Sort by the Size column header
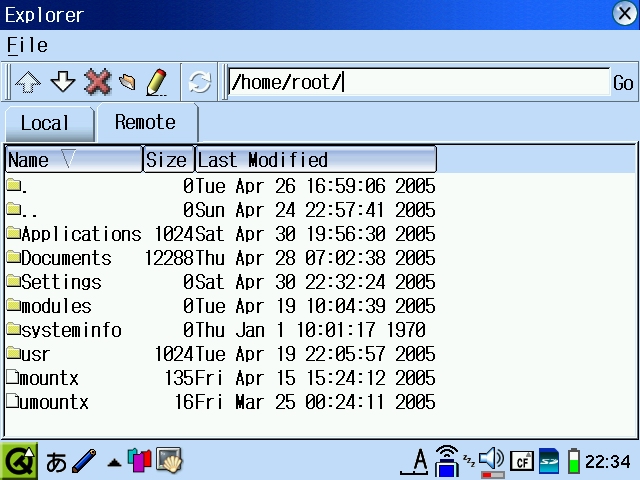640x480 pixels. (167, 160)
